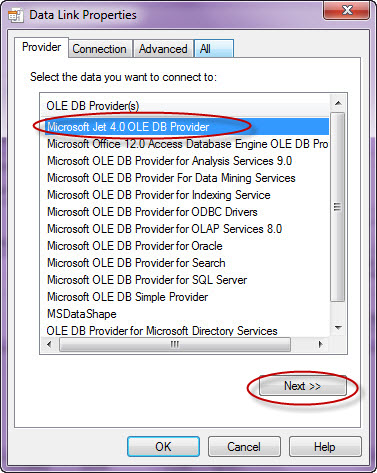Click the list's scroll down arrow
Screen dimensions: 377x473
pyautogui.click(x=338, y=328)
